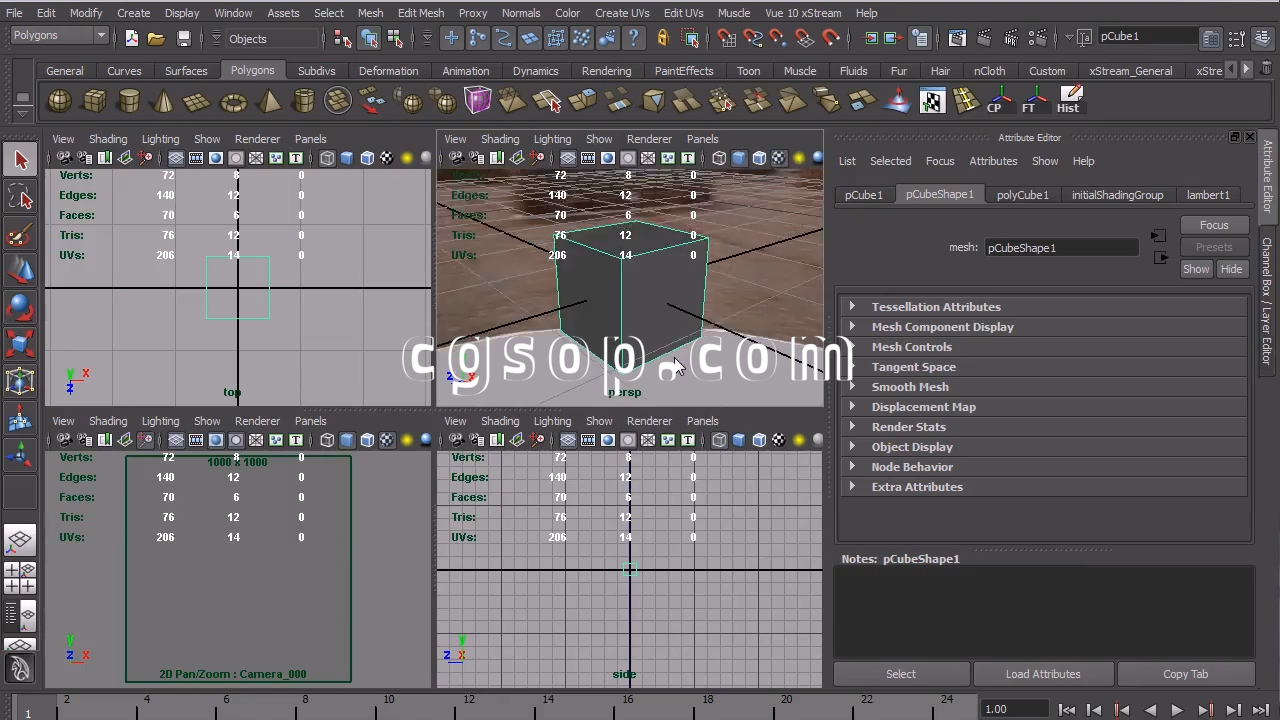Open the Polygons menu set dropdown
The height and width of the screenshot is (720, 1280).
click(x=59, y=36)
